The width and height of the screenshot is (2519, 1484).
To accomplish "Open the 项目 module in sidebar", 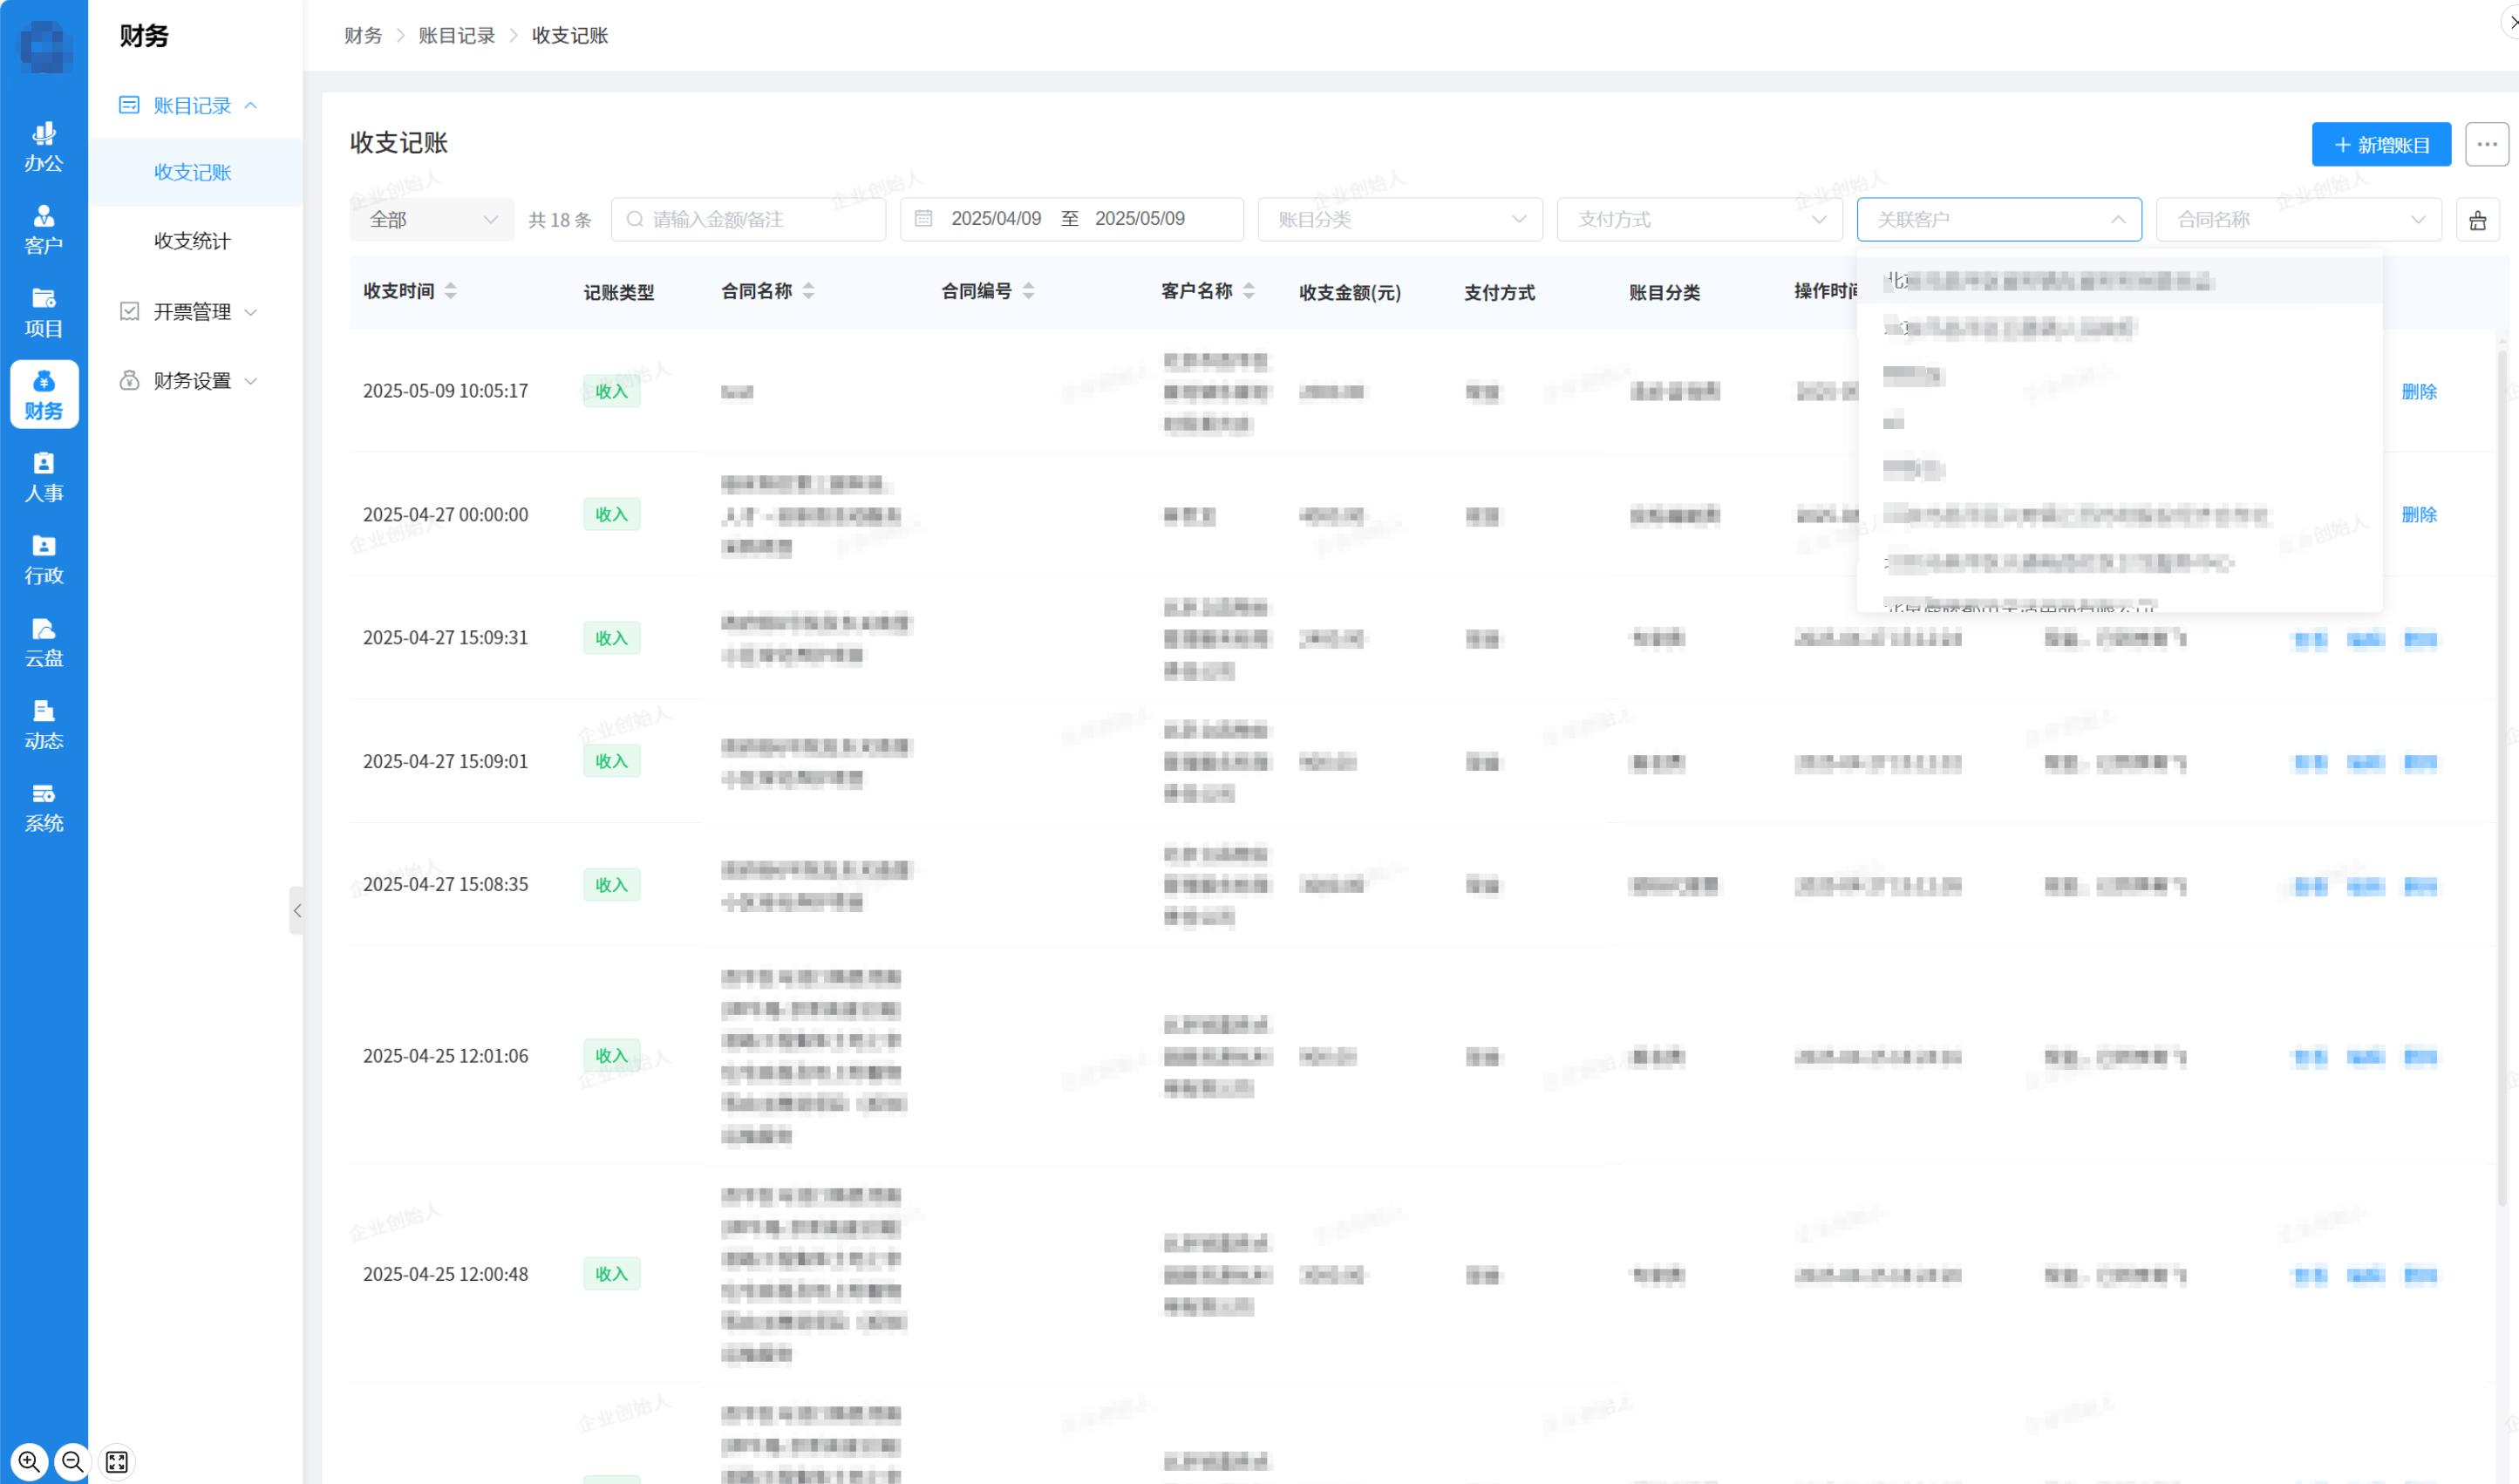I will tap(44, 312).
